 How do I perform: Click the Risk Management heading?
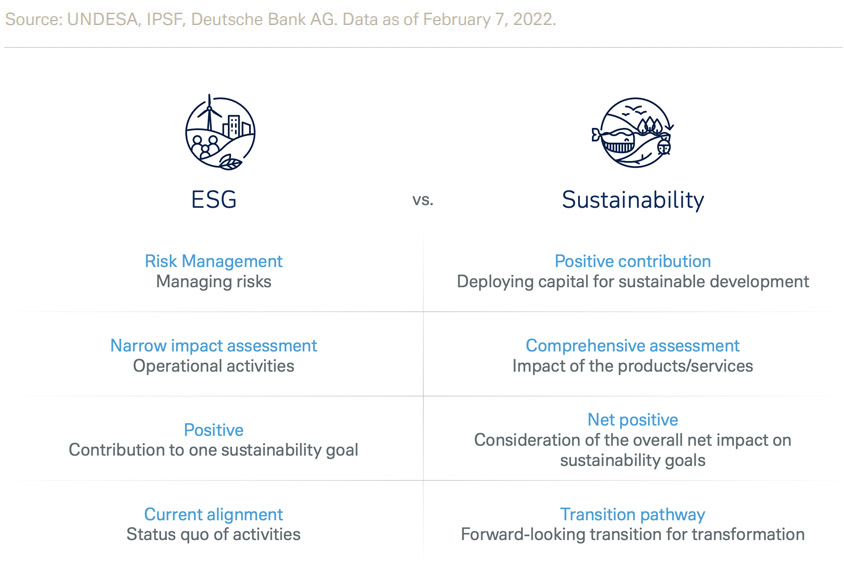click(214, 261)
